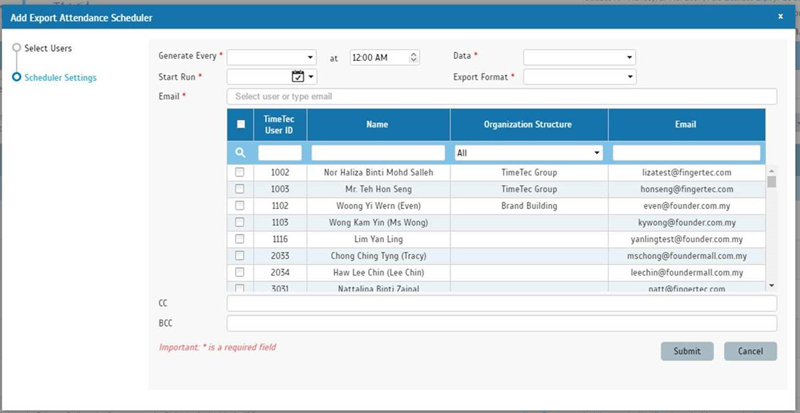This screenshot has height=413, width=800.
Task: Open the Organization Structure 'All' filter dropdown
Action: click(529, 153)
